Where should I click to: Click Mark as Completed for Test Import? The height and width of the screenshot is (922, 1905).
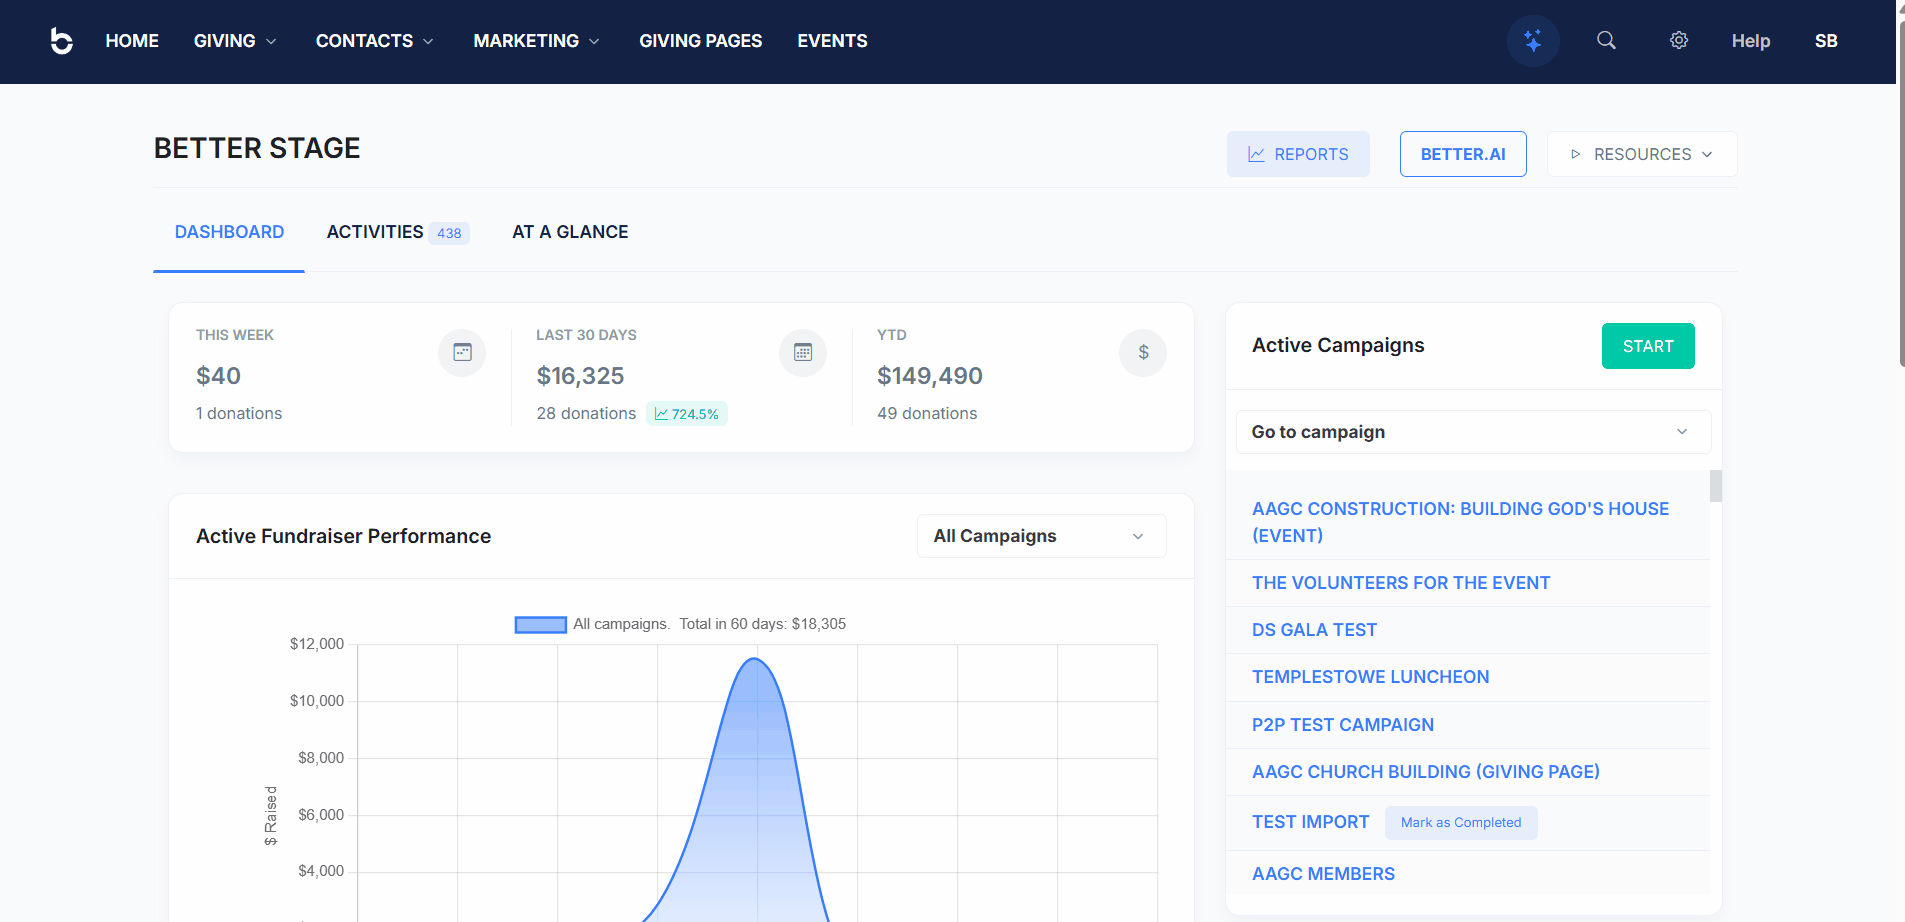(1461, 822)
